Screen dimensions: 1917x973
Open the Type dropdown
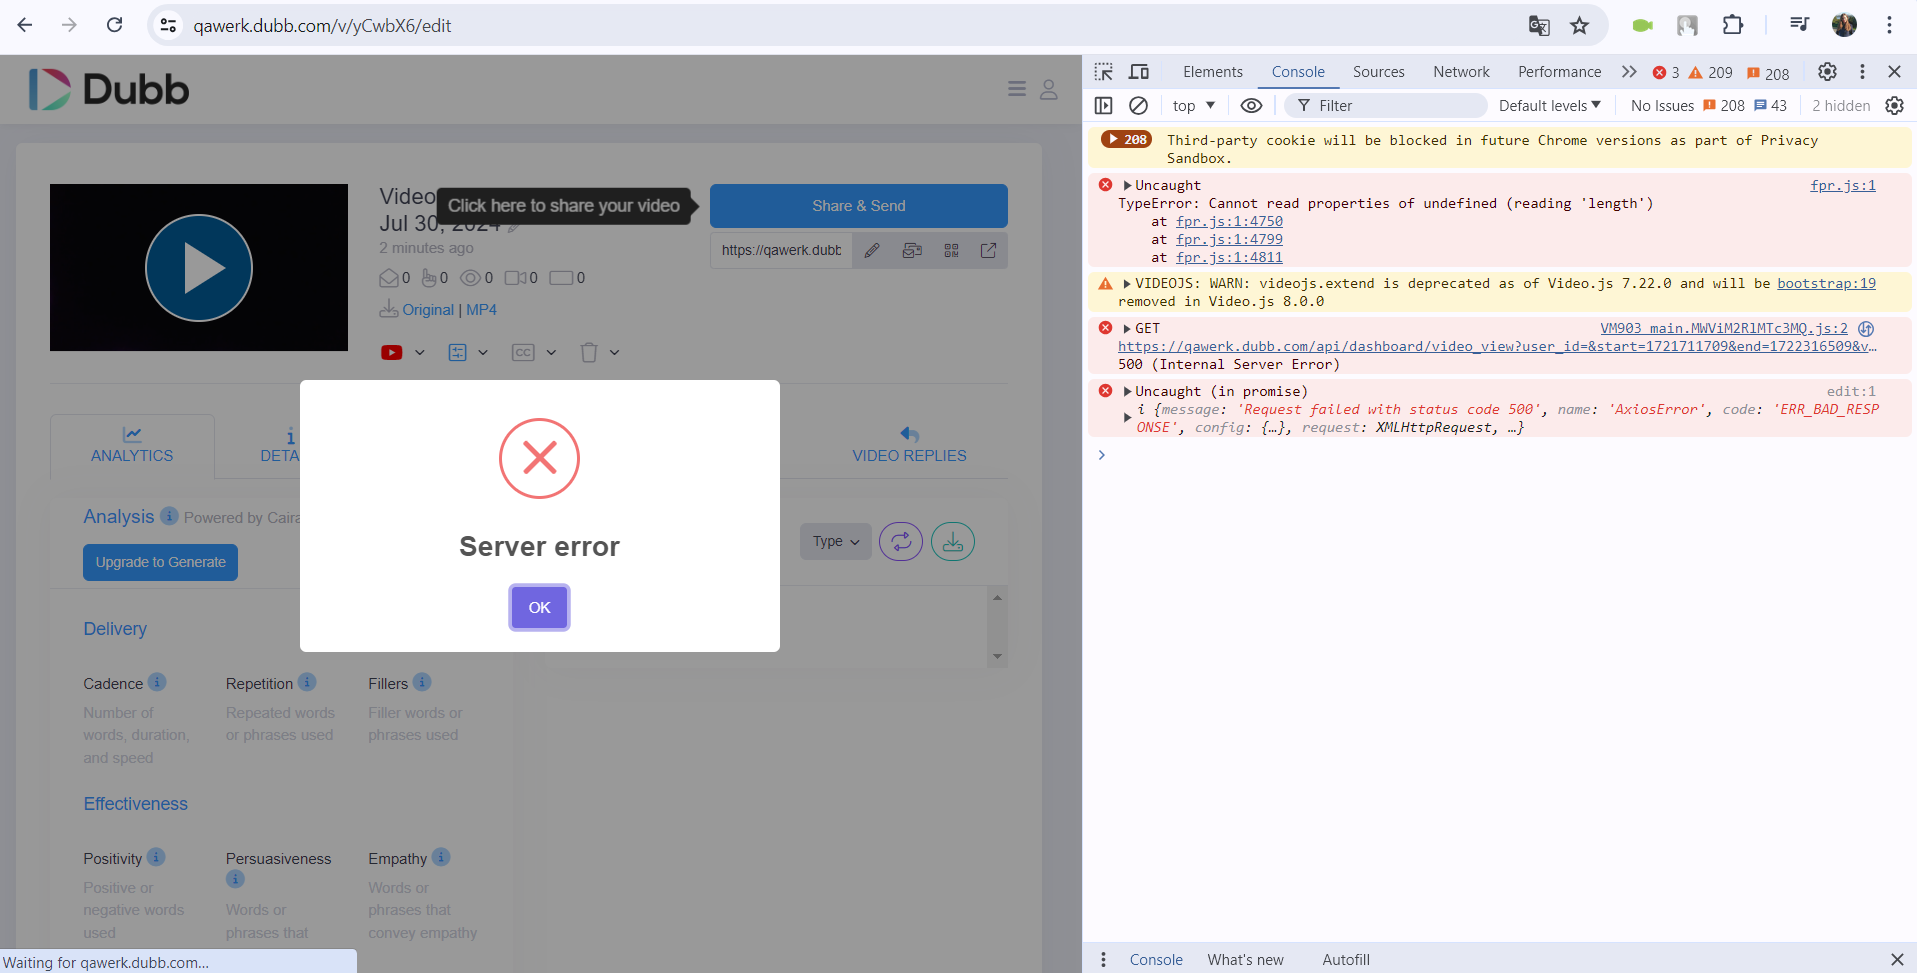click(x=836, y=541)
